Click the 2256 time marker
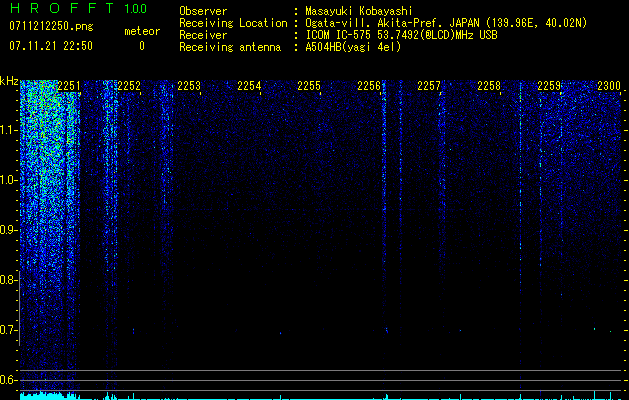Image resolution: width=629 pixels, height=400 pixels. pyautogui.click(x=369, y=86)
